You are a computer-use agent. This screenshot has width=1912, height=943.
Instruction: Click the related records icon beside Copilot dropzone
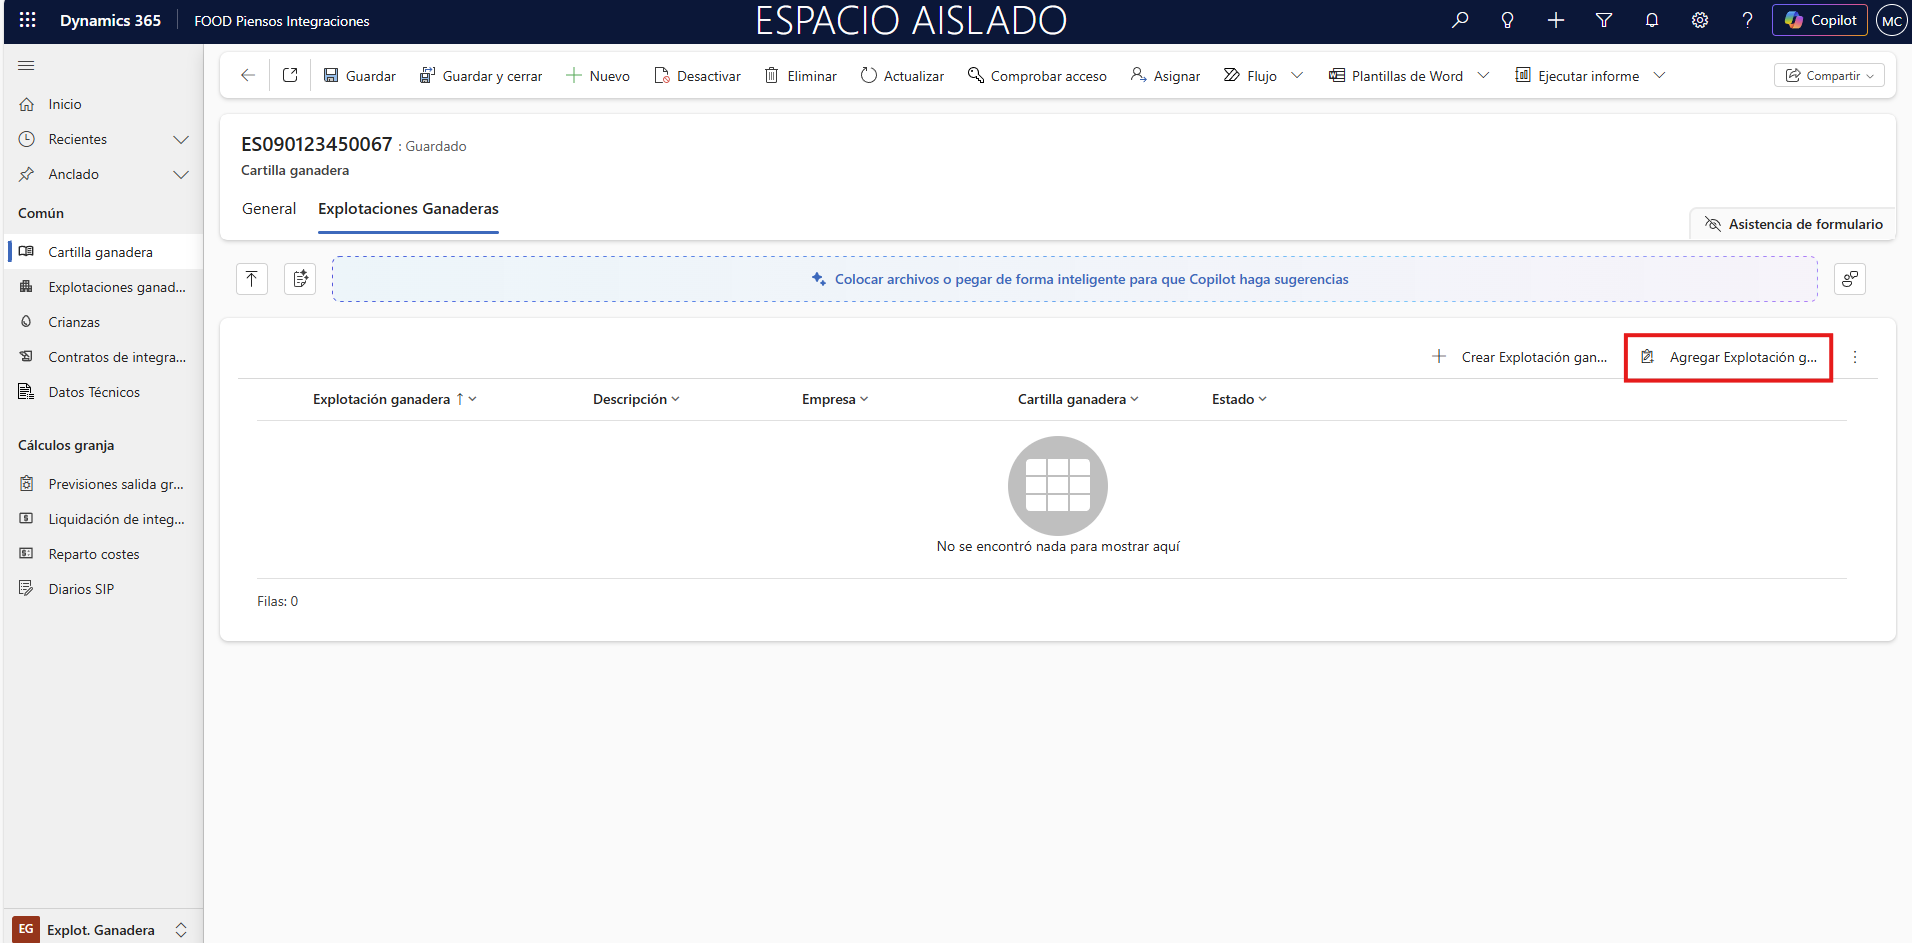[1849, 279]
